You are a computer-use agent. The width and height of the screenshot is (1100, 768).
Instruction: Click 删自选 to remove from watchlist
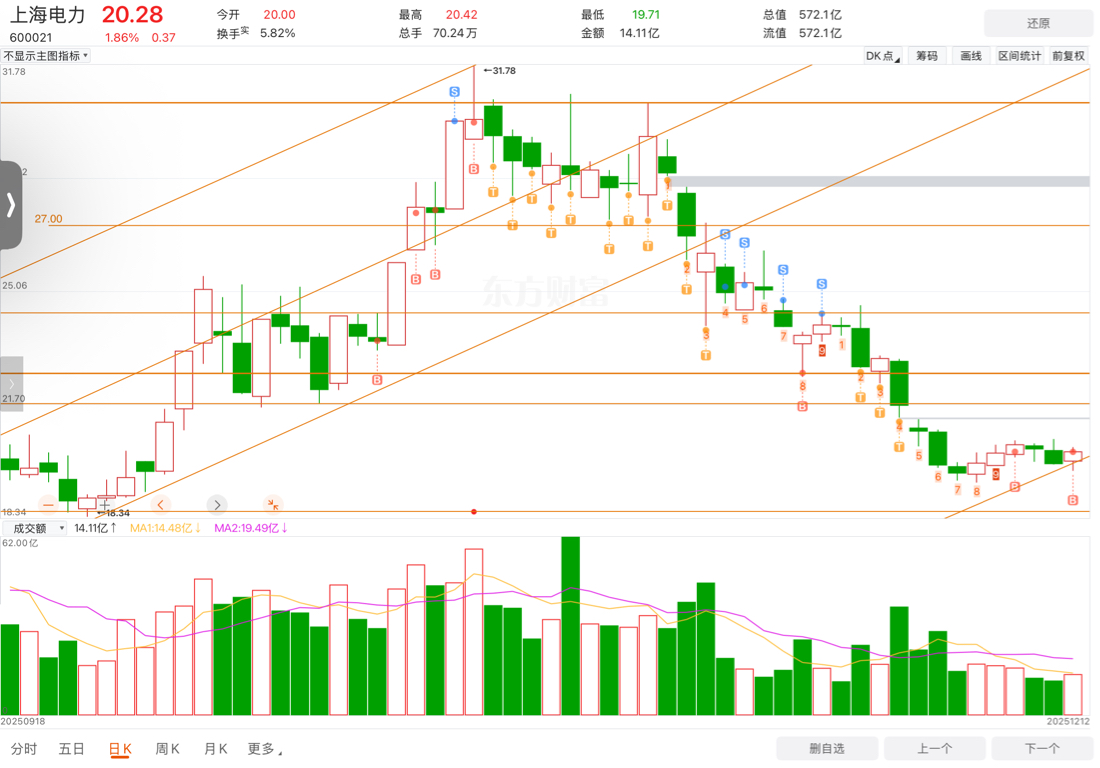pyautogui.click(x=827, y=748)
